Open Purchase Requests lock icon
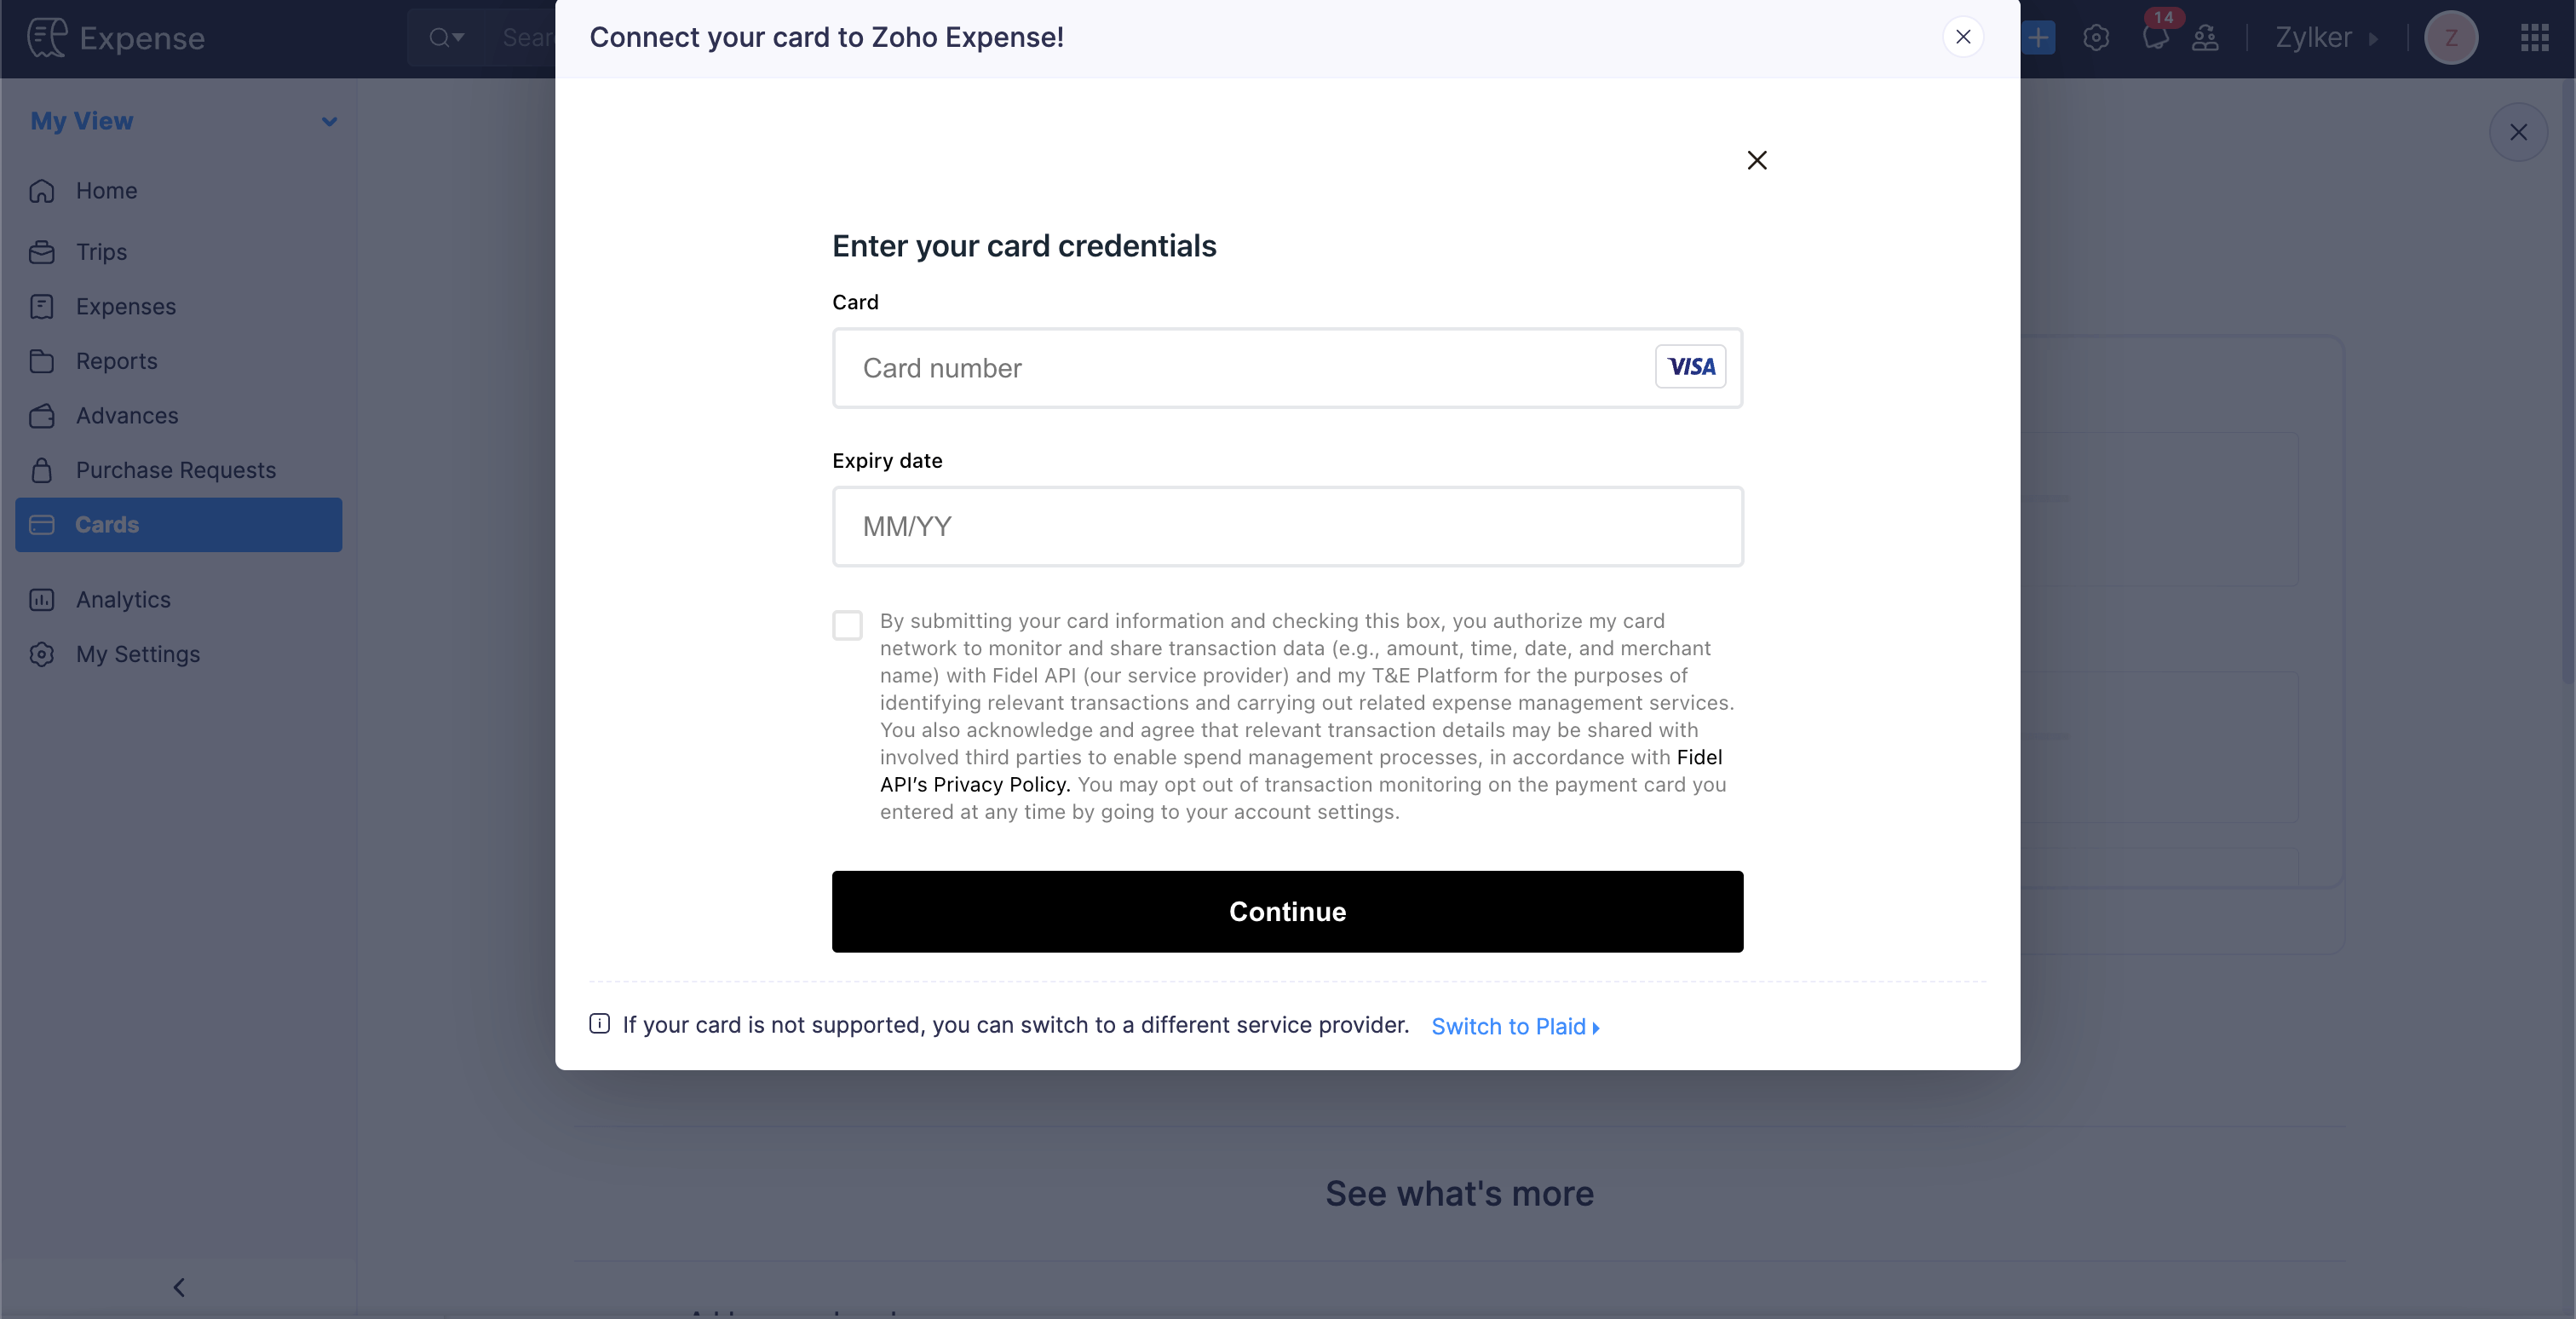 pyautogui.click(x=42, y=470)
